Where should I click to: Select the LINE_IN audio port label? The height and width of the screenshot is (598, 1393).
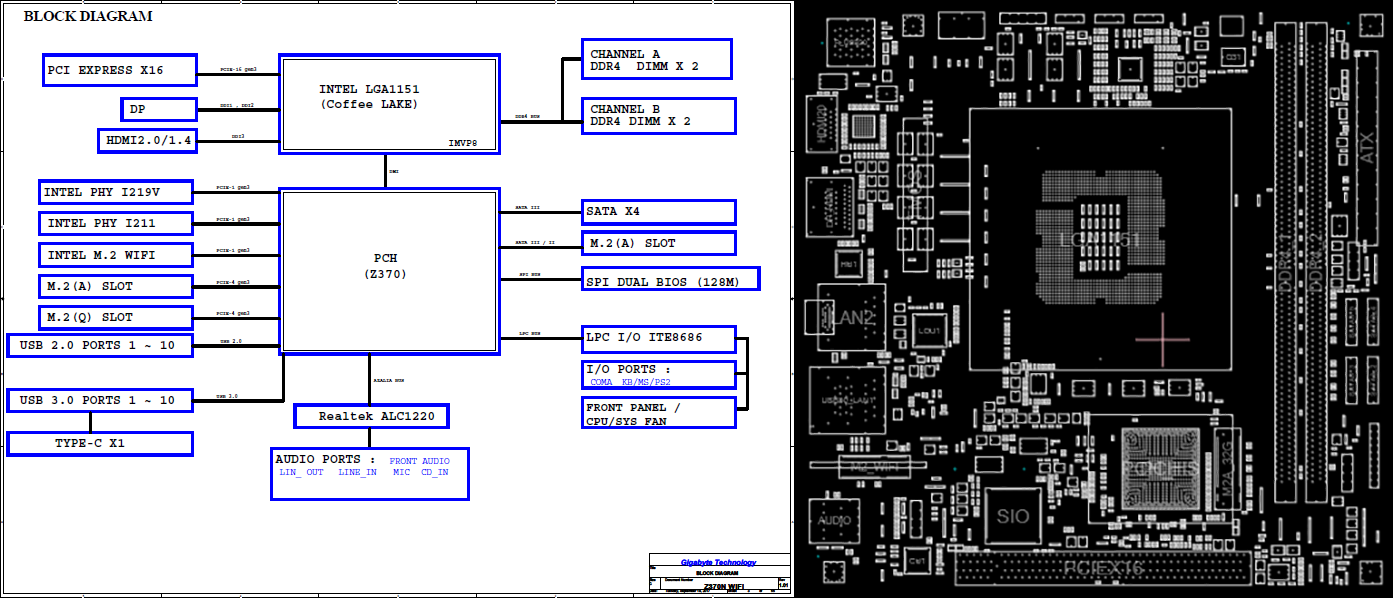click(x=357, y=472)
